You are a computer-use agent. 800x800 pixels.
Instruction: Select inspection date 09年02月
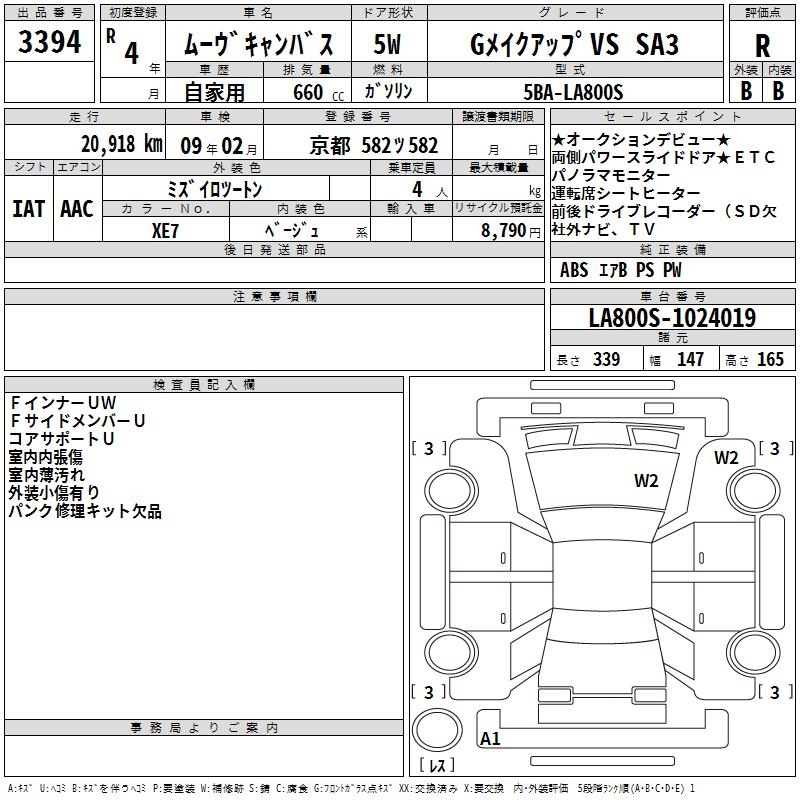219,146
